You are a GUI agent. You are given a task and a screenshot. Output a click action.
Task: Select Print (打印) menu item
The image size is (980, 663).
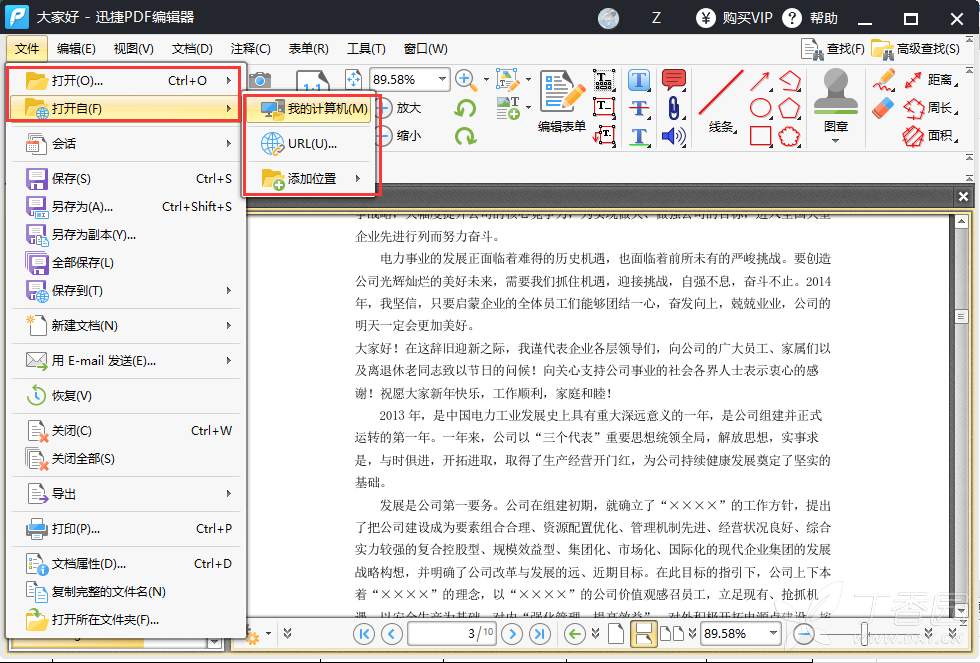tap(126, 529)
